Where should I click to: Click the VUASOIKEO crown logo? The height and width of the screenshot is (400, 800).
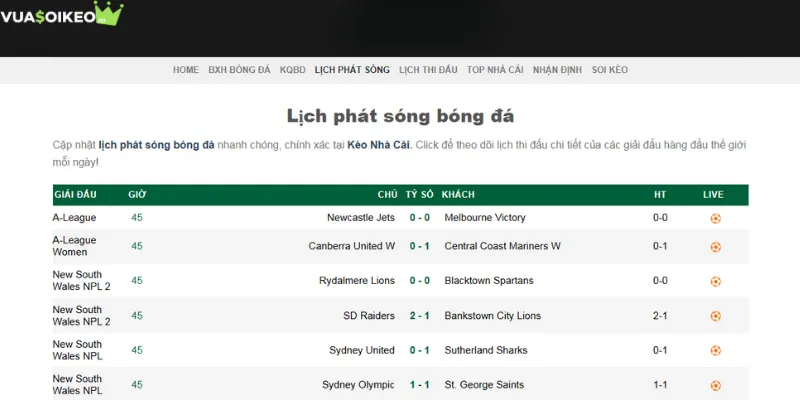62,14
